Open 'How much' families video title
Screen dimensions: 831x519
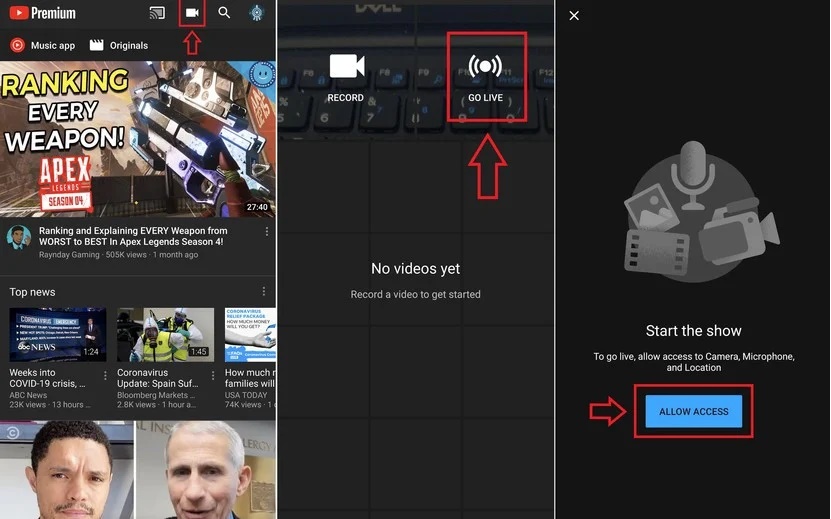click(250, 378)
